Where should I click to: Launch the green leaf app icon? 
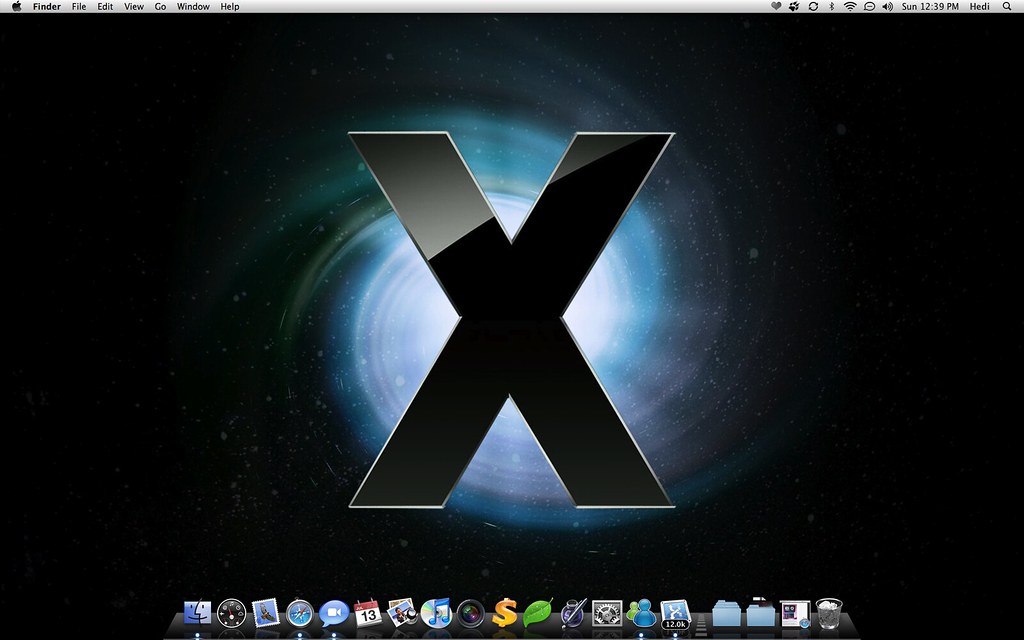(538, 614)
